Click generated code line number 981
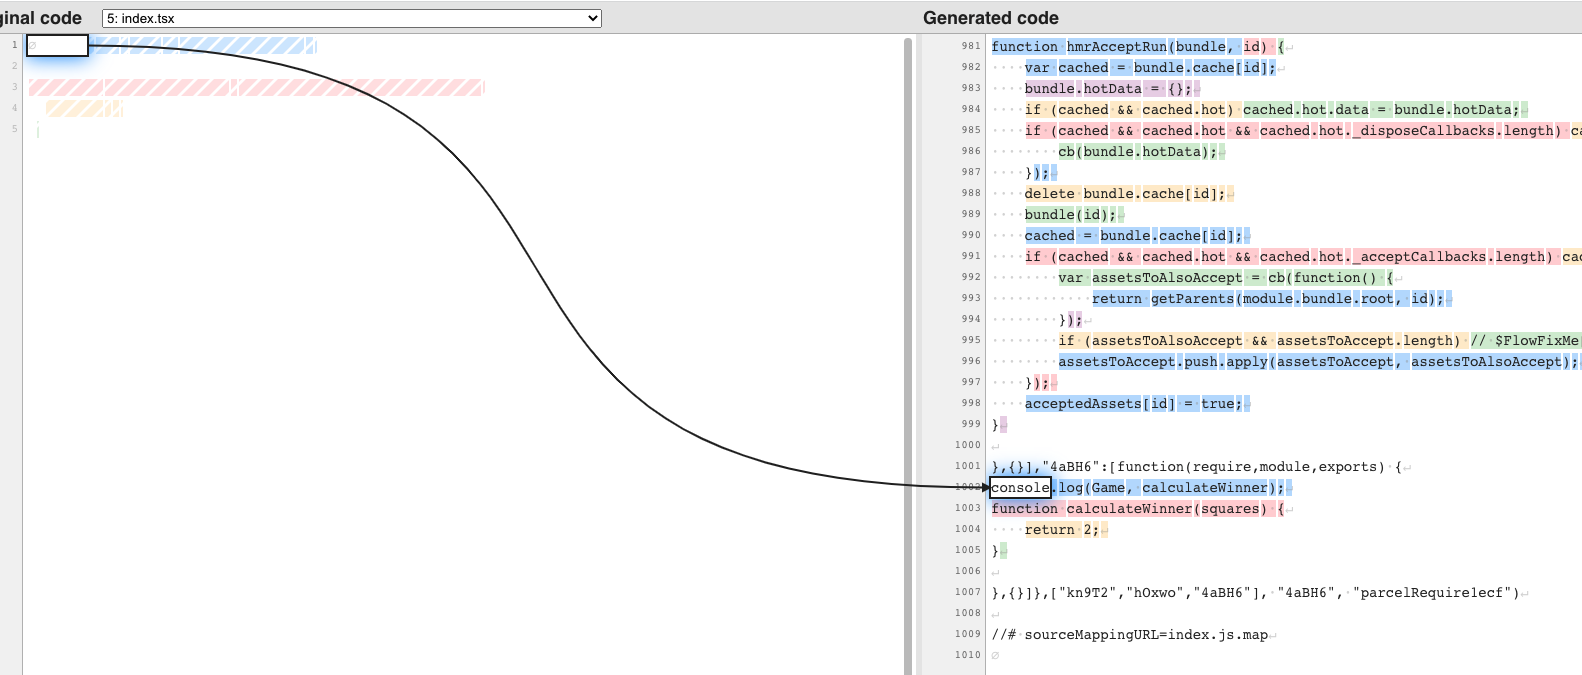 pos(971,46)
